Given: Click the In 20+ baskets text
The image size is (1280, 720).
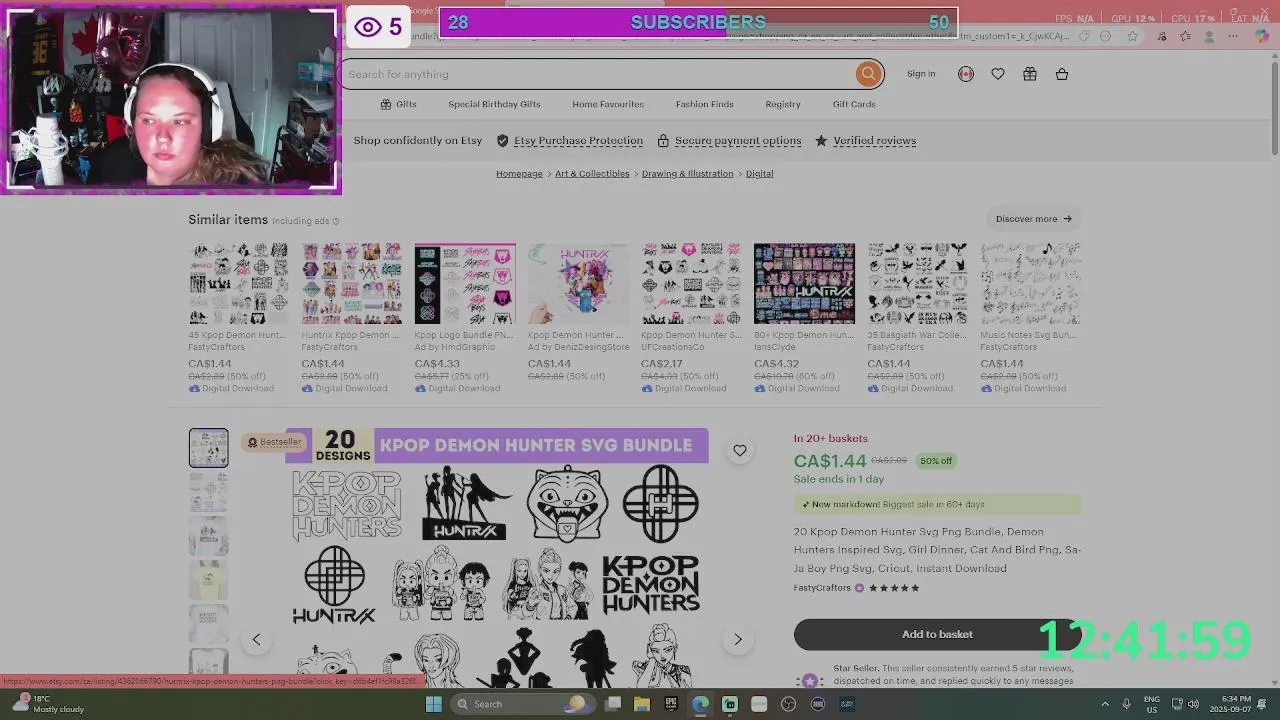Looking at the screenshot, I should [830, 438].
